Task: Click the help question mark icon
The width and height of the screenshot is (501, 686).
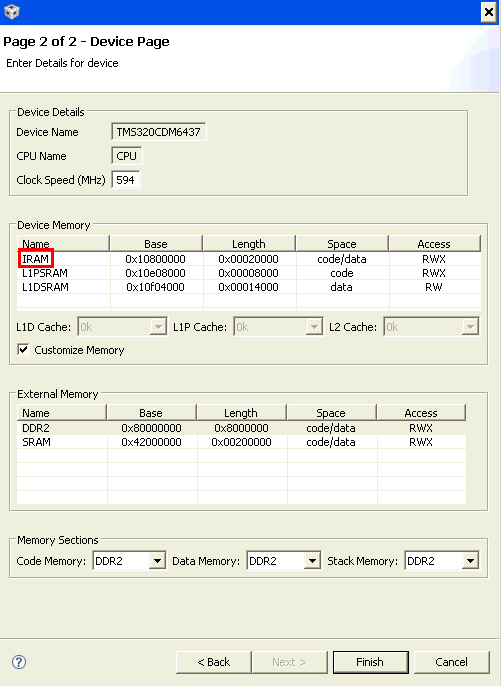Action: pyautogui.click(x=19, y=662)
